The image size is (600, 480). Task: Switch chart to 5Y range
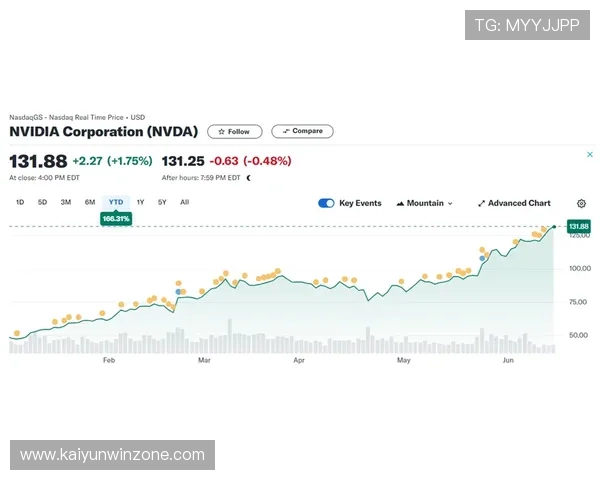(162, 202)
